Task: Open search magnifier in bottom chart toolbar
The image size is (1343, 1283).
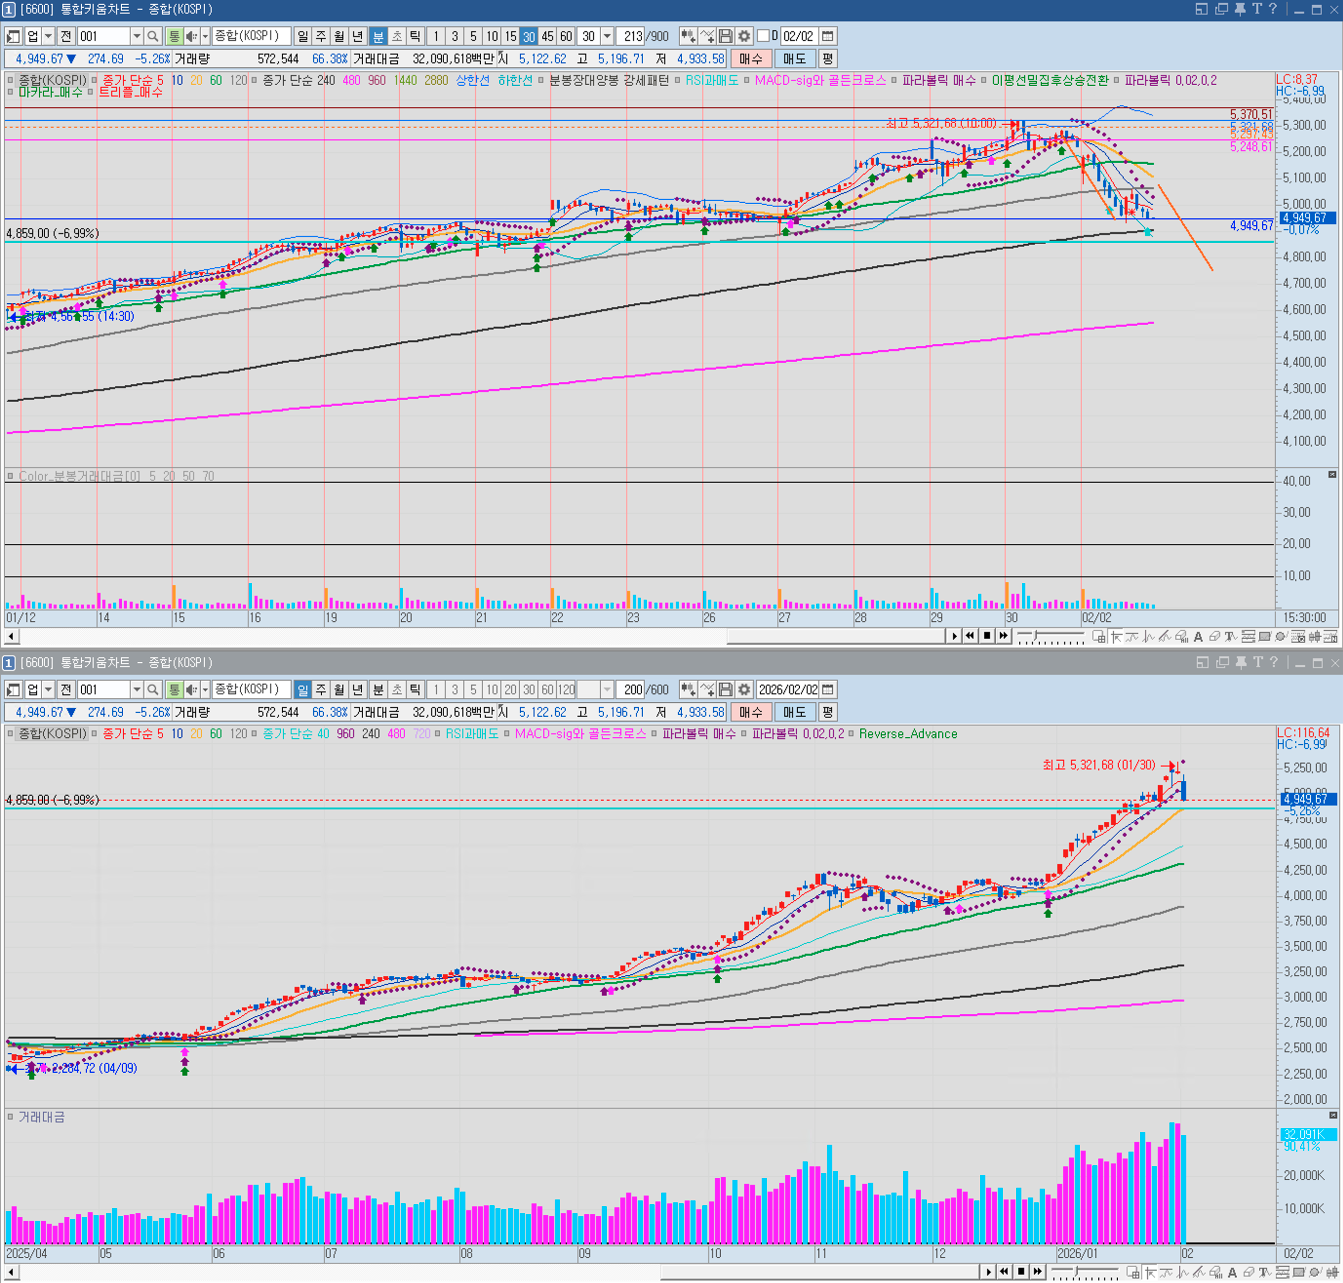Action: click(x=153, y=690)
